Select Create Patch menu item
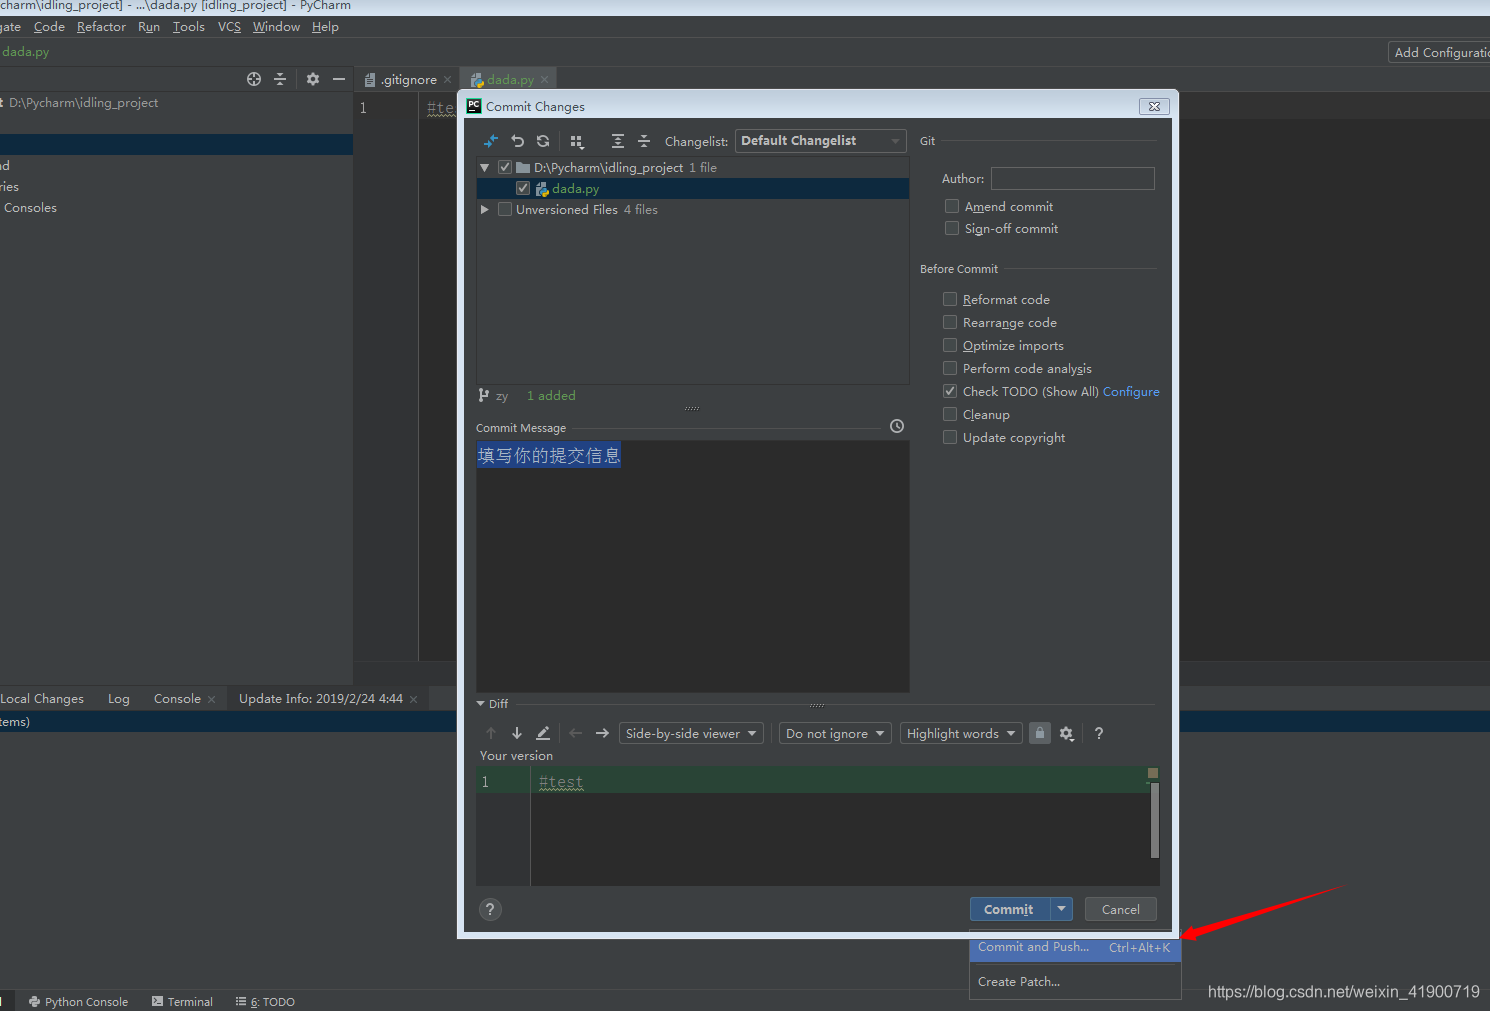1490x1011 pixels. 1075,982
